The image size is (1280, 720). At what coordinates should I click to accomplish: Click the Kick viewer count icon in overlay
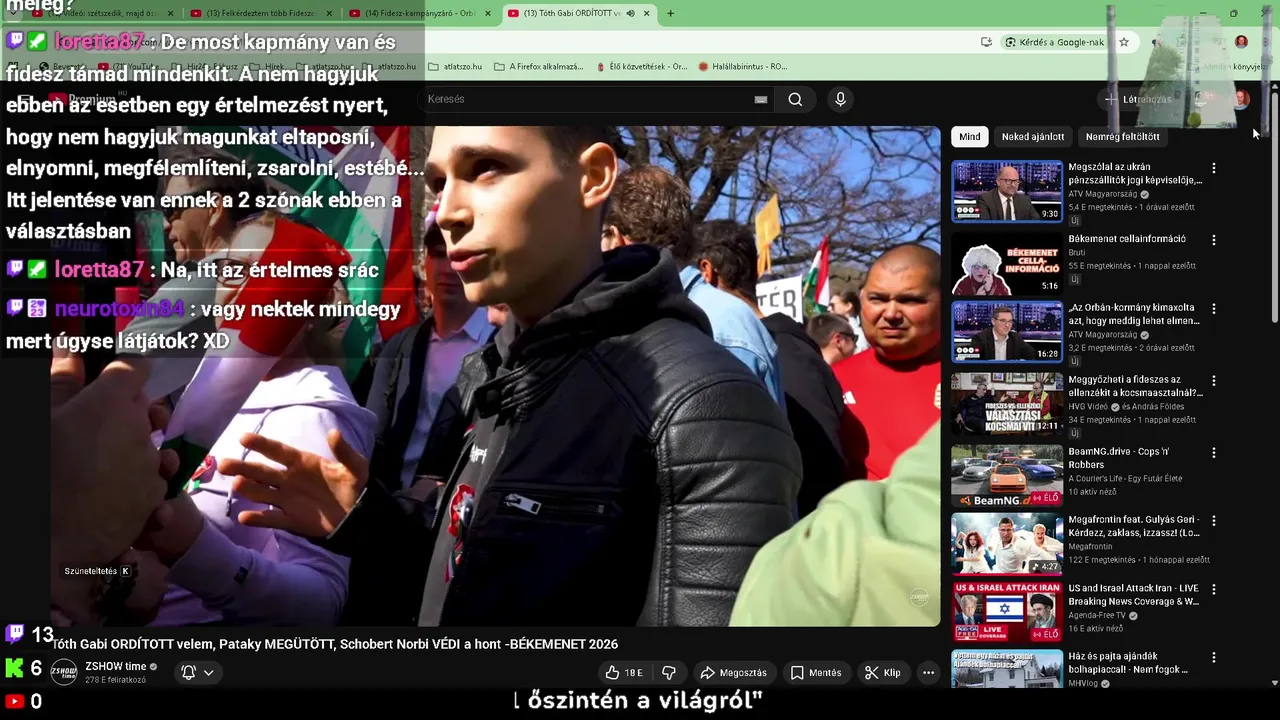[14, 668]
